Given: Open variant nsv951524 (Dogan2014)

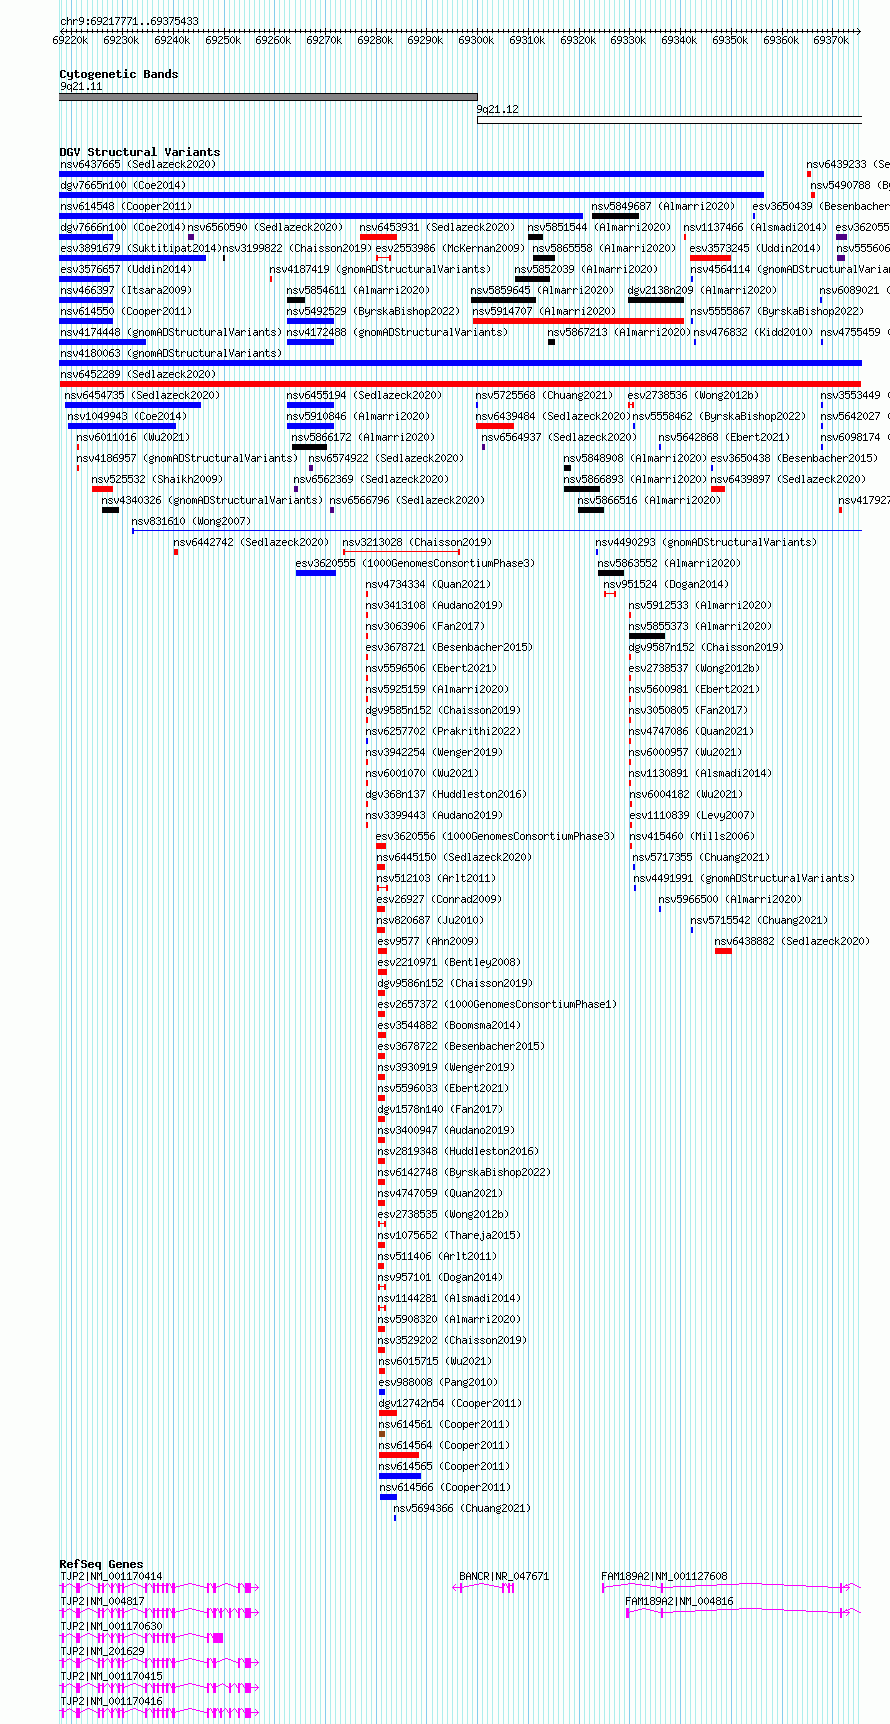Looking at the screenshot, I should tap(666, 584).
